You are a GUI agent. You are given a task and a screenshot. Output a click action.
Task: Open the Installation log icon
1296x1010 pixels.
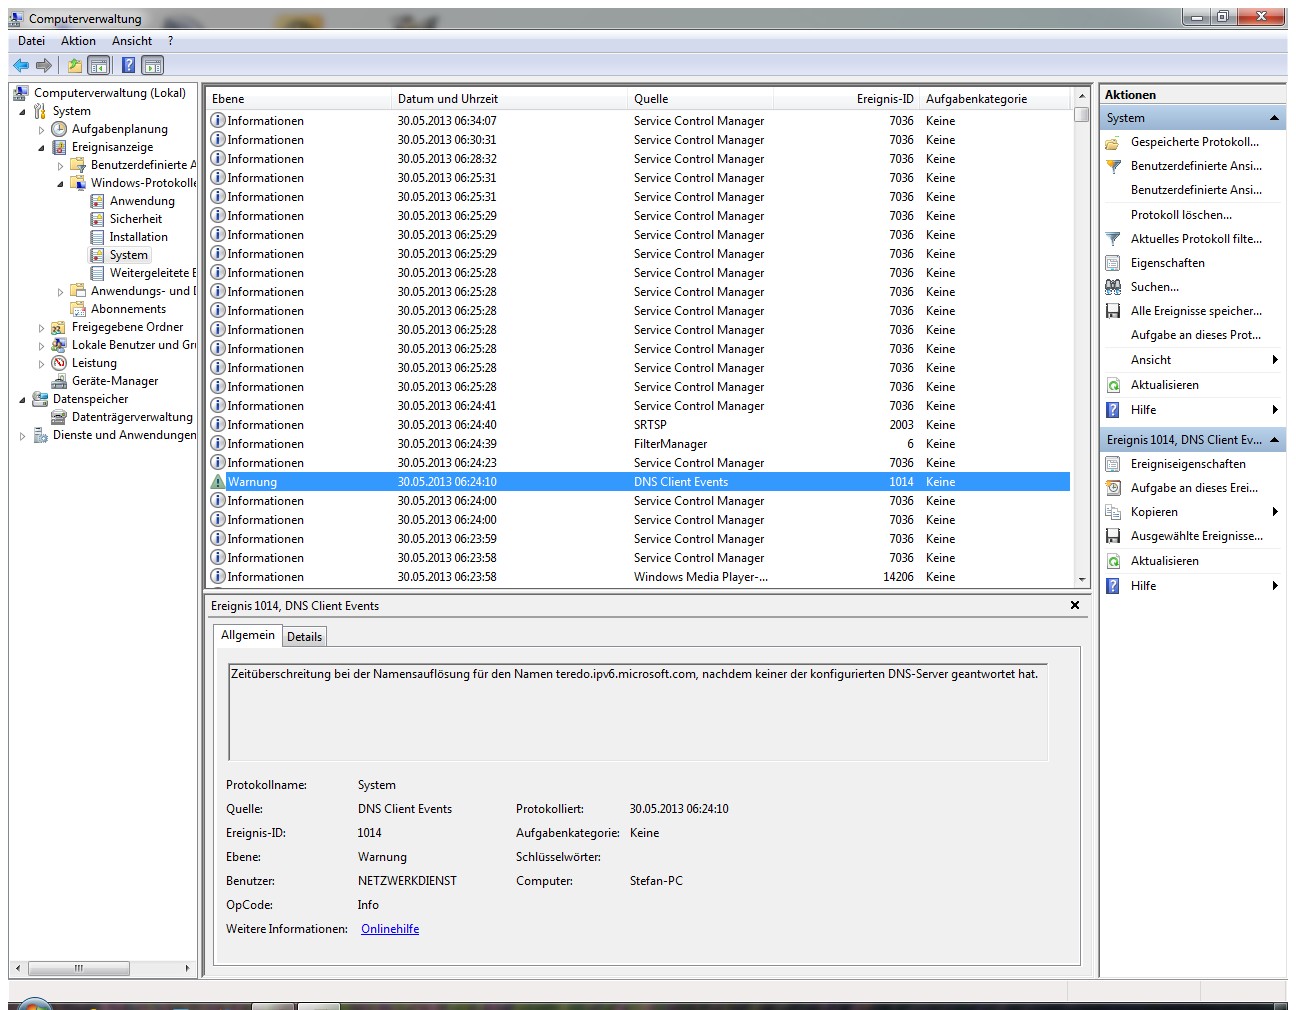coord(97,237)
